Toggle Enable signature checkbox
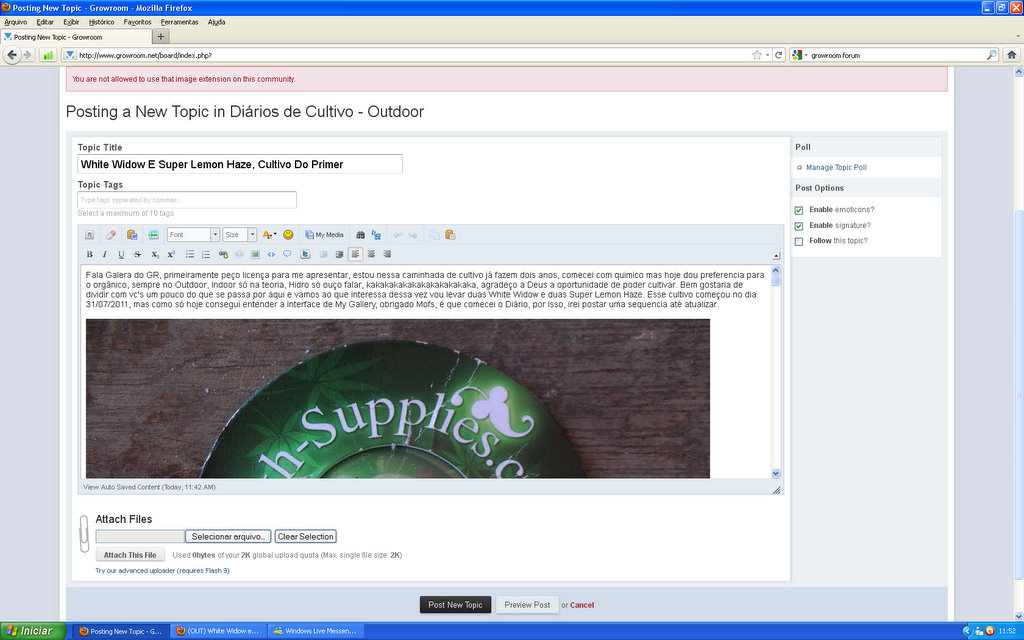This screenshot has height=640, width=1024. pos(799,226)
